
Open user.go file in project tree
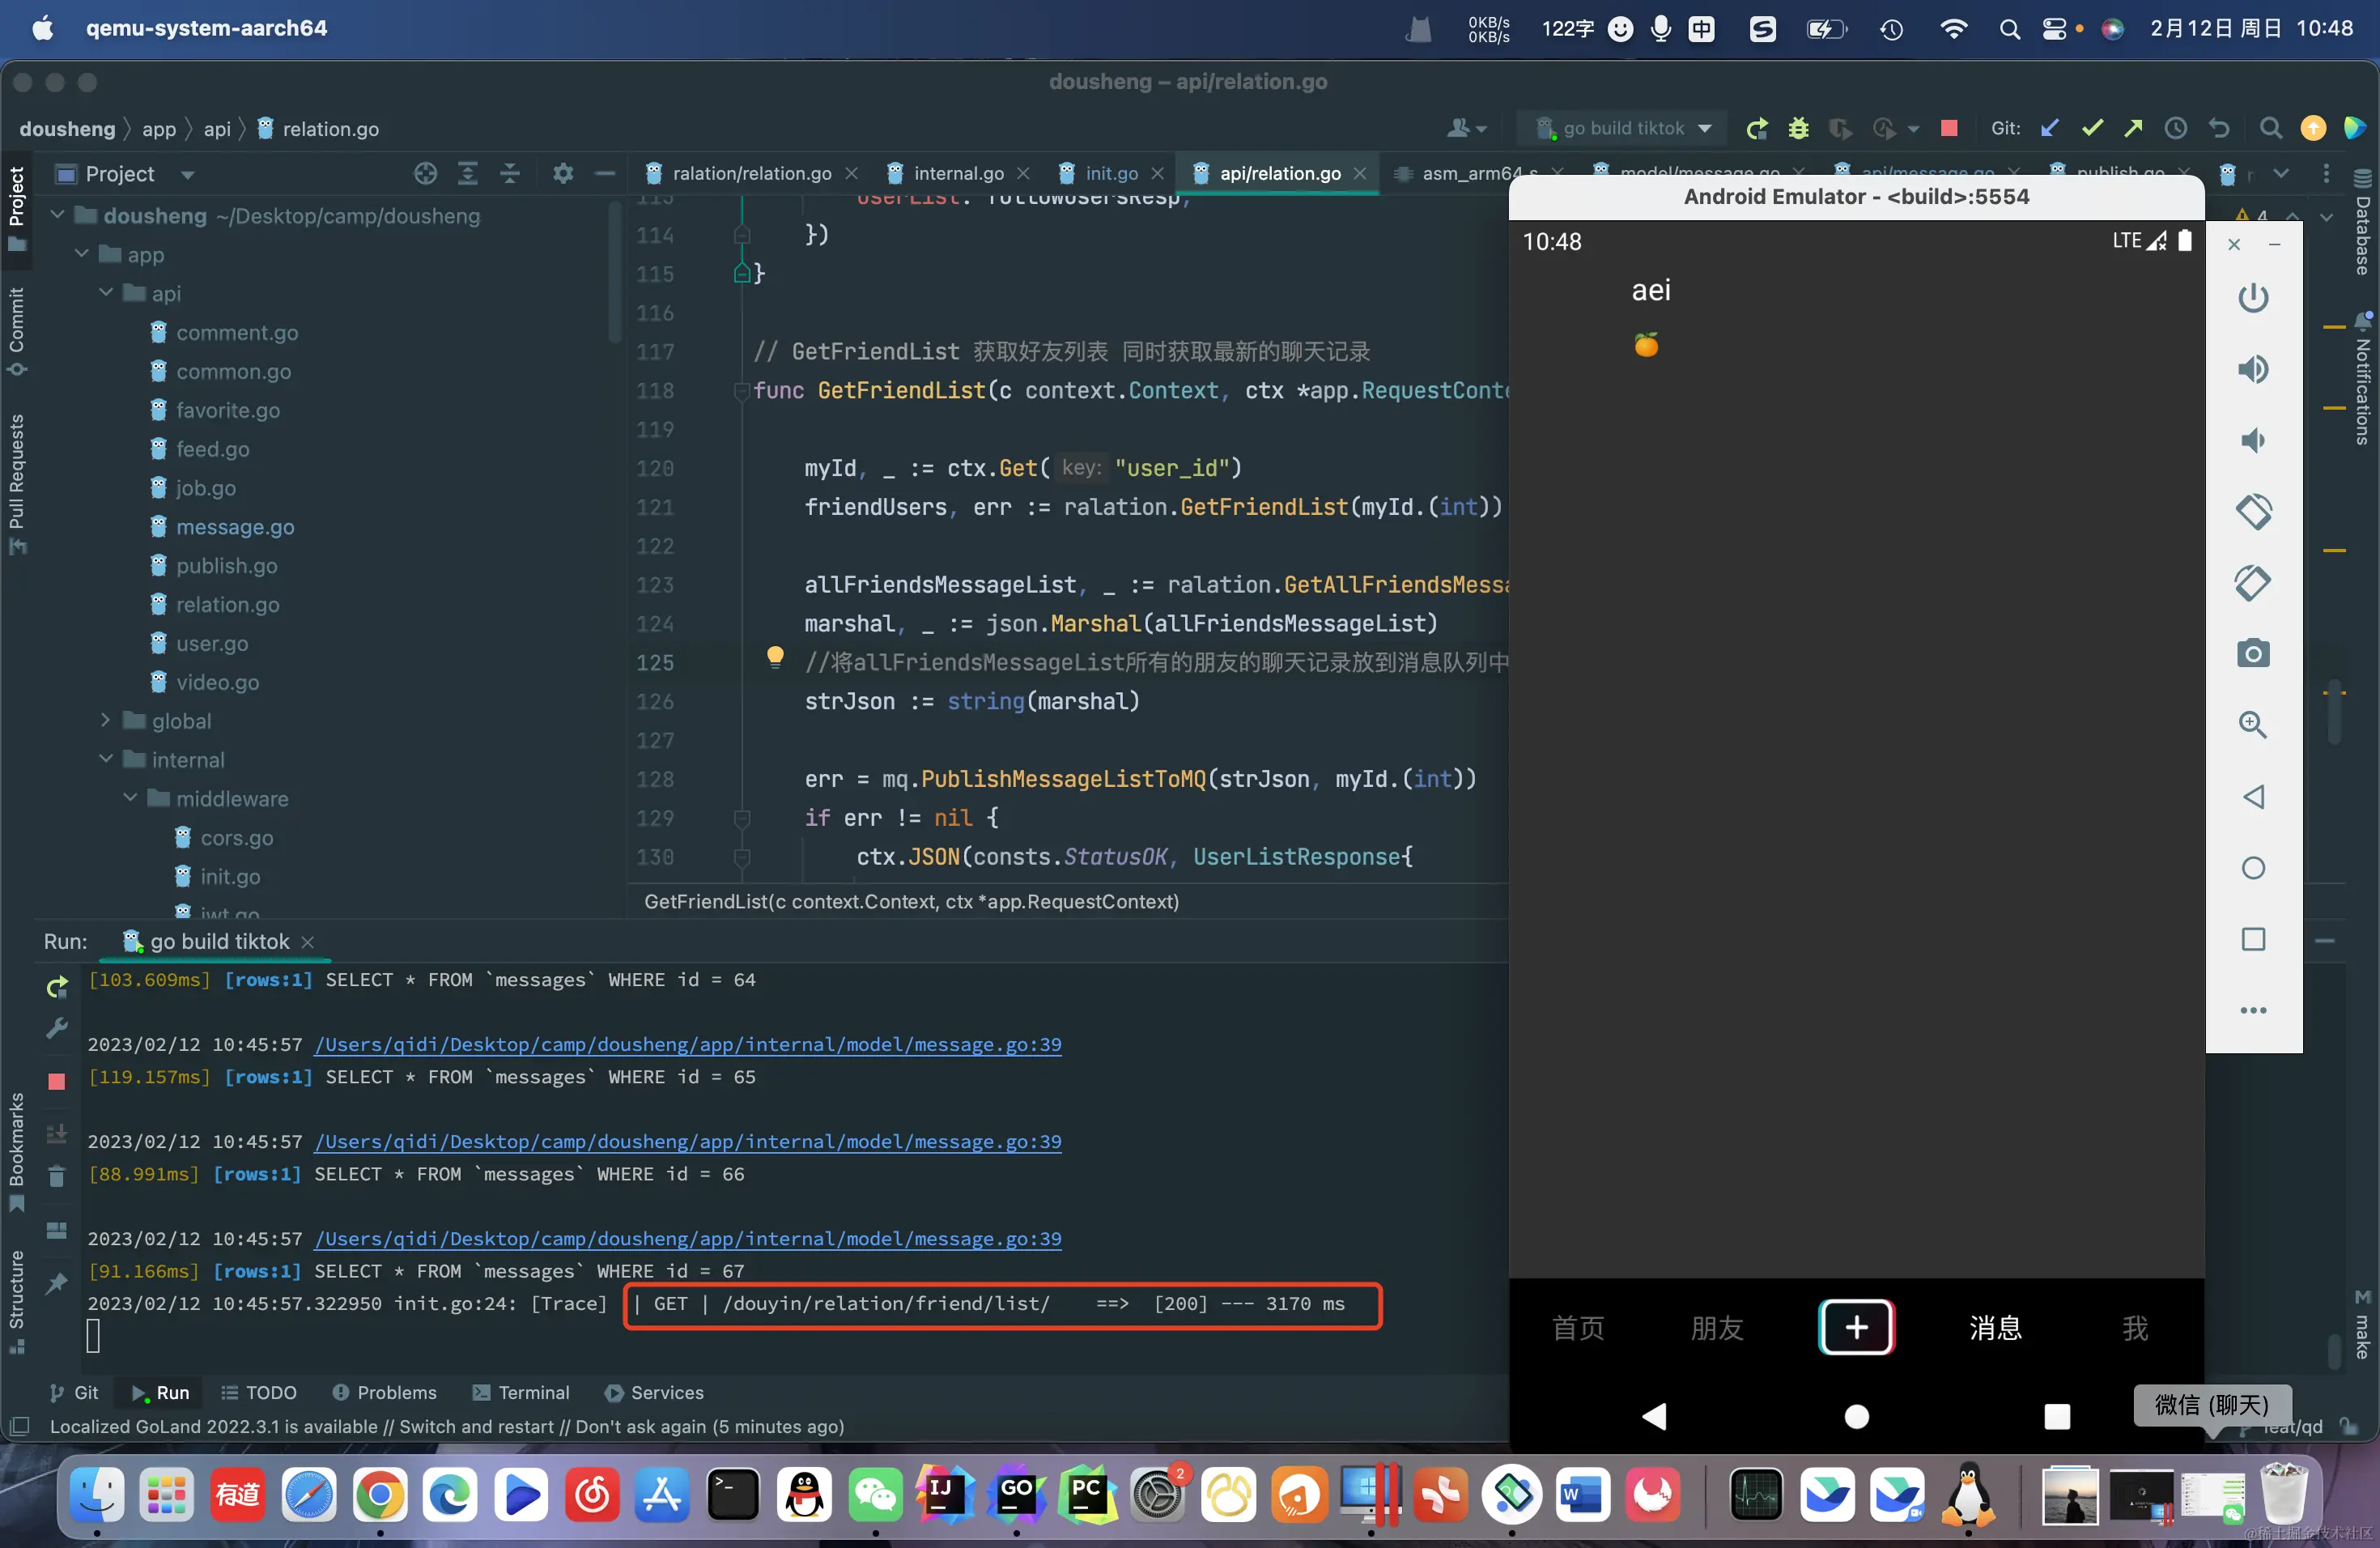(212, 643)
